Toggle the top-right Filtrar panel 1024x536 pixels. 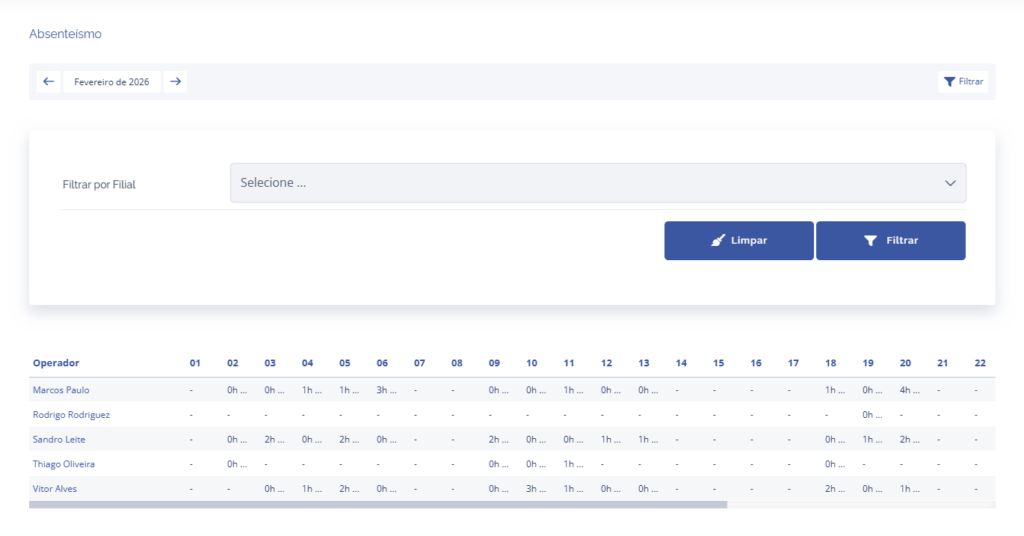coord(964,82)
